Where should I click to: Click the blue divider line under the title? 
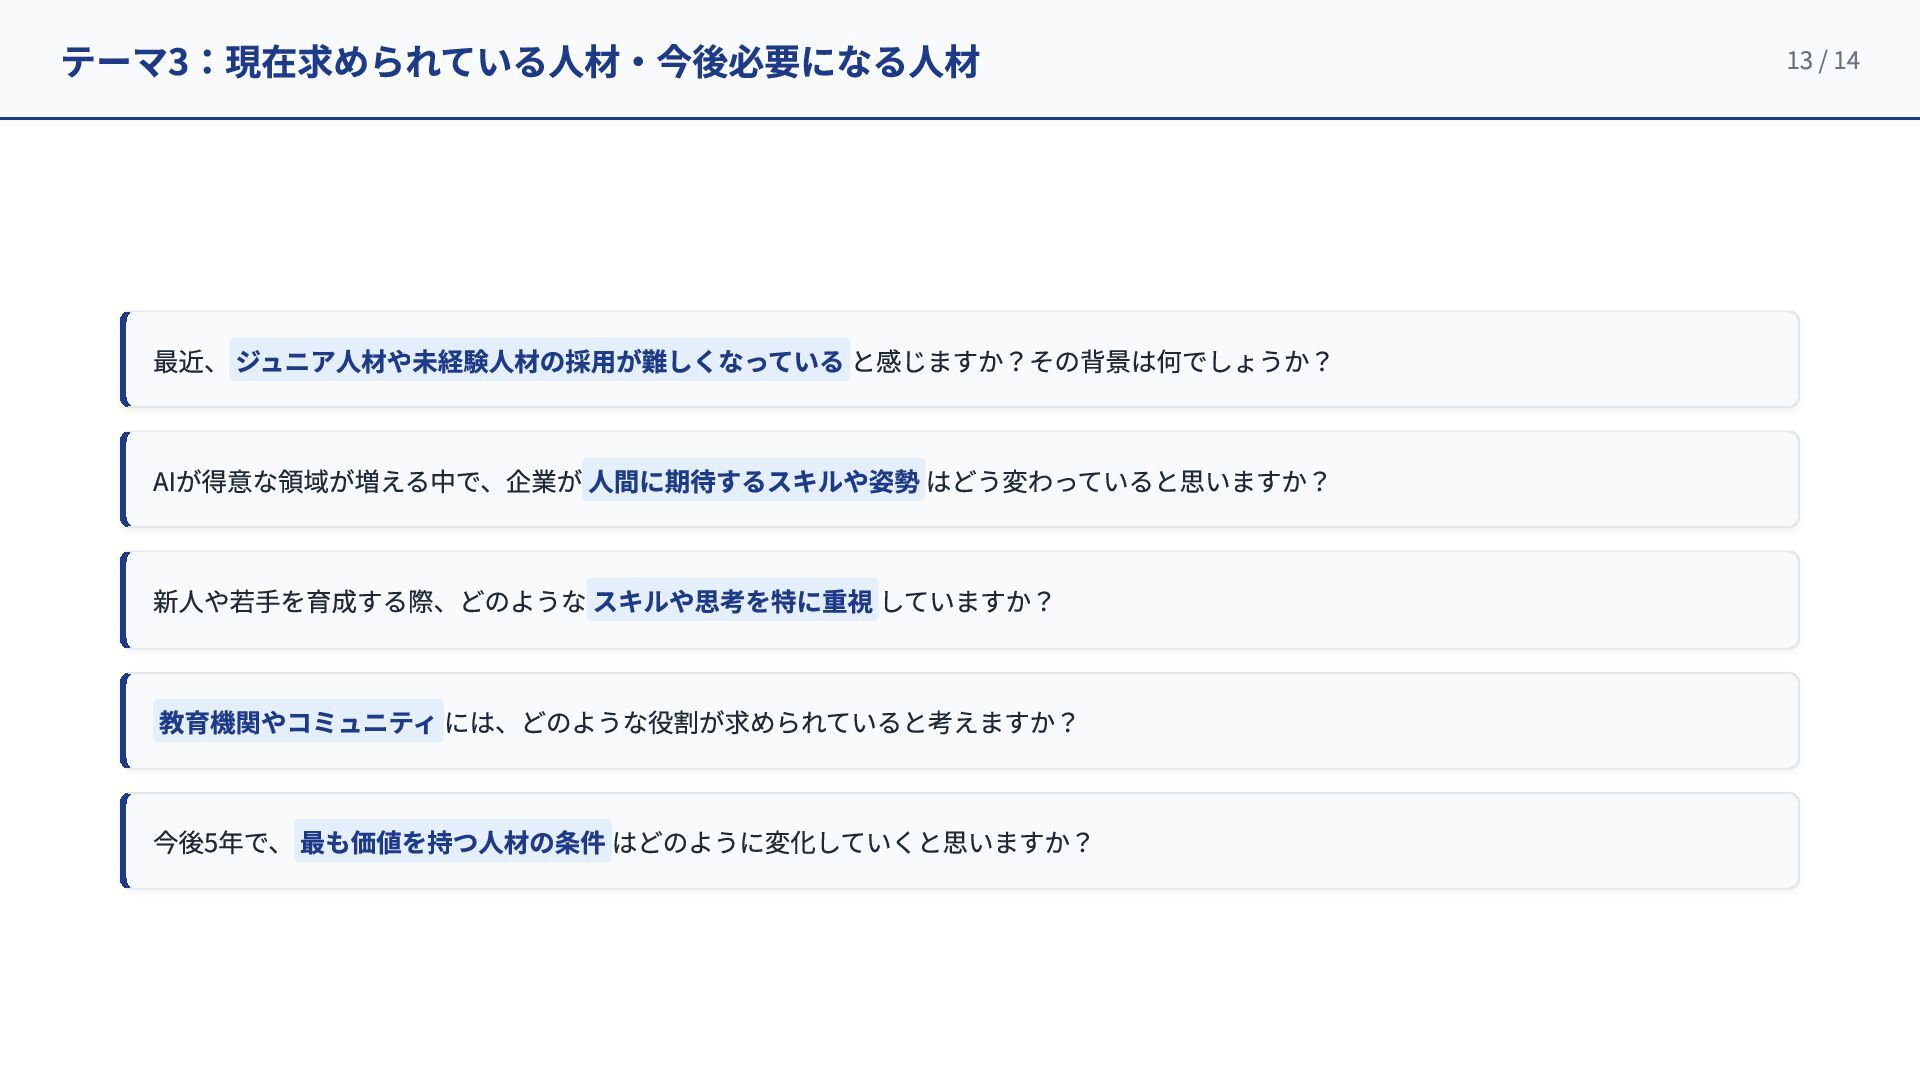960,118
